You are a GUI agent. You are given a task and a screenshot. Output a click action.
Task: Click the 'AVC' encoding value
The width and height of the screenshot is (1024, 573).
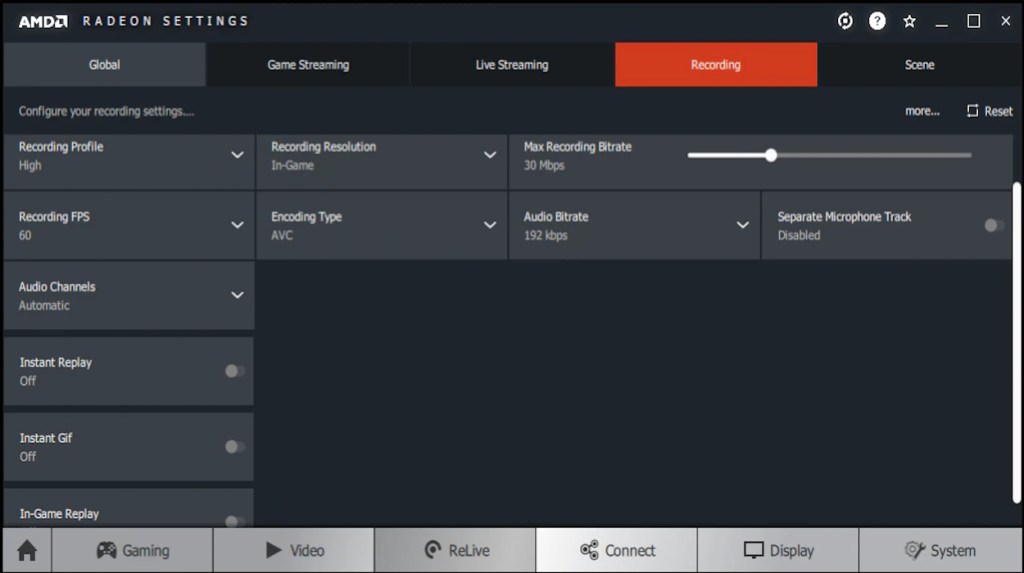tap(282, 235)
